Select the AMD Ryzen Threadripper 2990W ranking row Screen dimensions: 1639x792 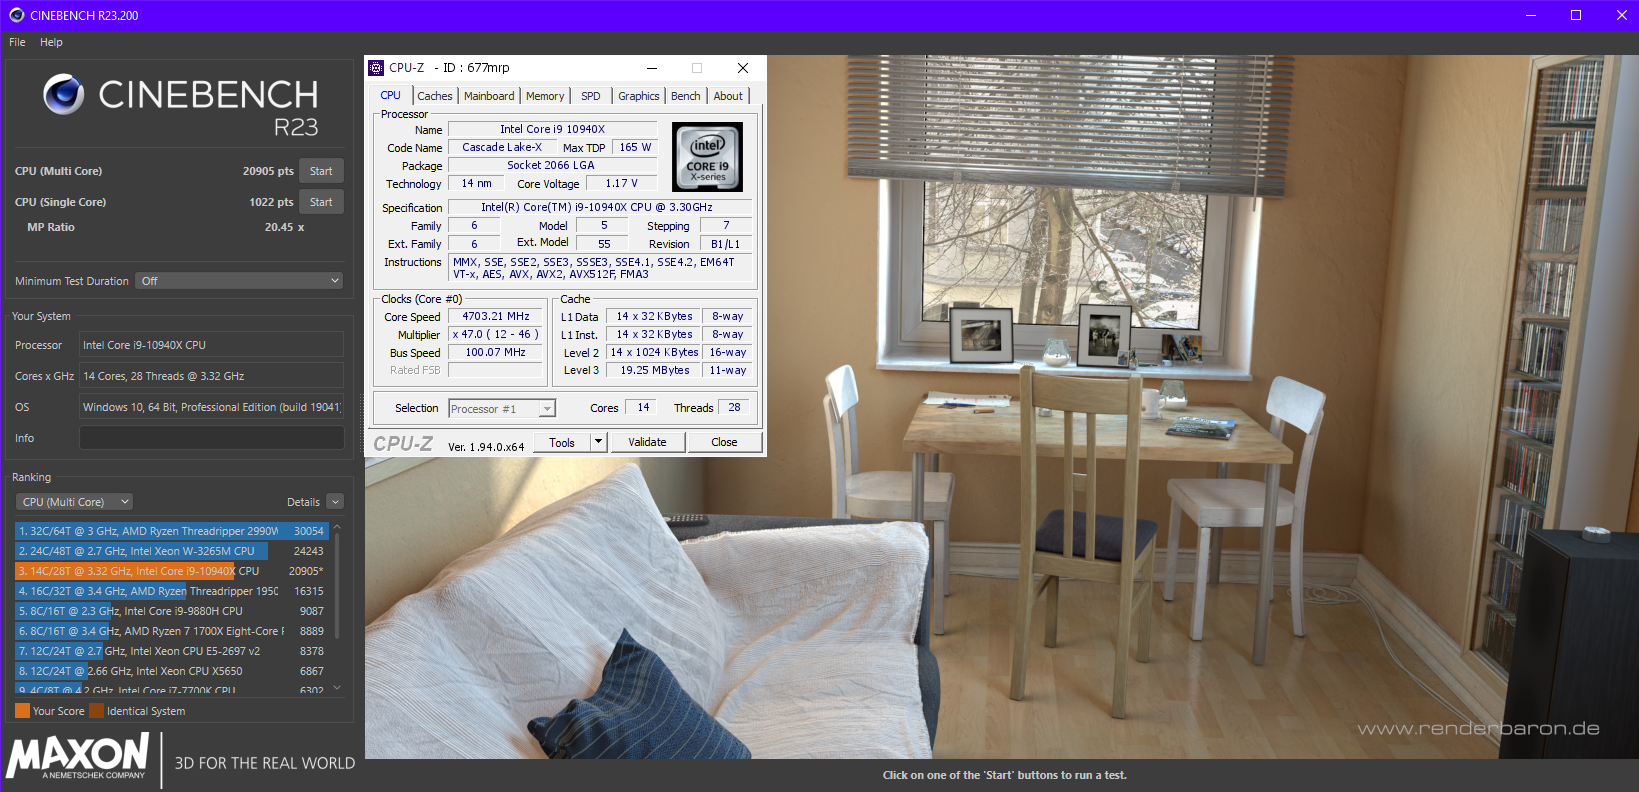pos(171,531)
